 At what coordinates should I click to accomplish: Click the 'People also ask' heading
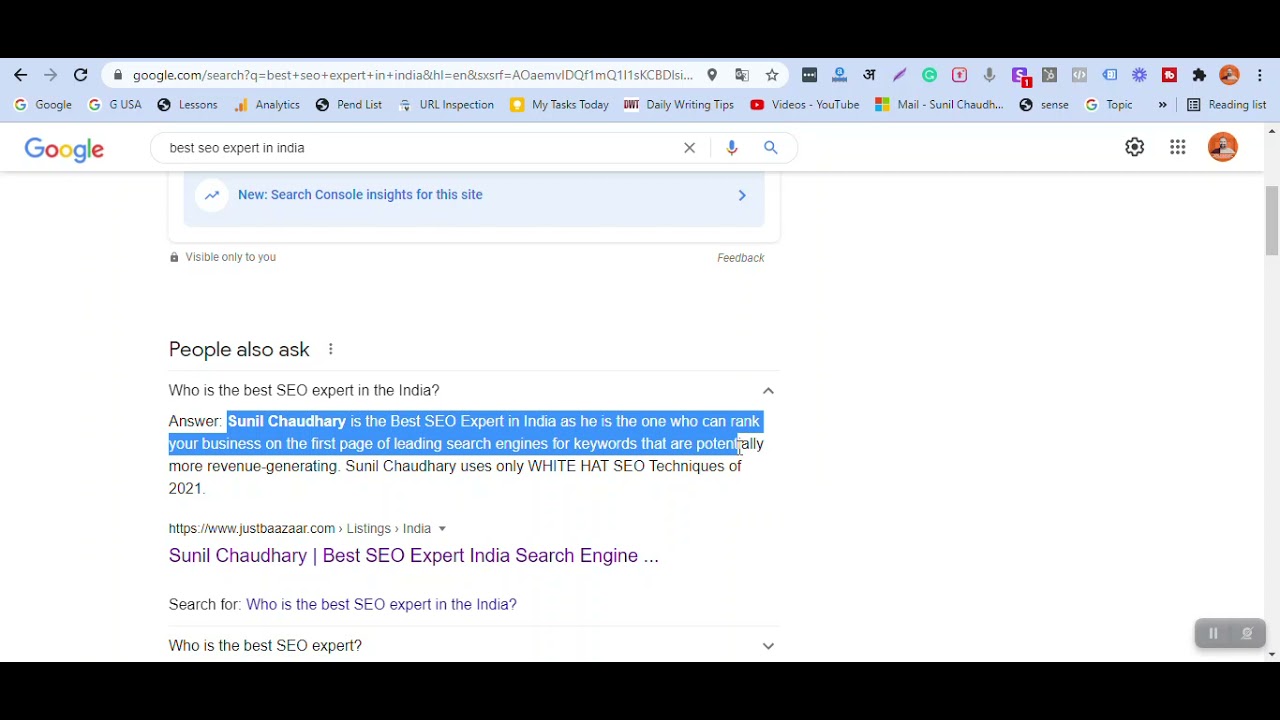(239, 349)
